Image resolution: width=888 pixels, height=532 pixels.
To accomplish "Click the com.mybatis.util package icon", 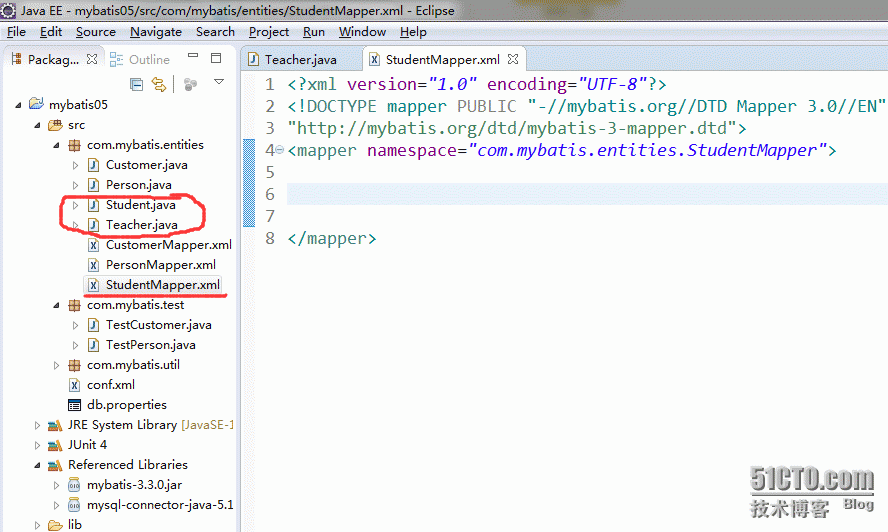I will click(74, 365).
